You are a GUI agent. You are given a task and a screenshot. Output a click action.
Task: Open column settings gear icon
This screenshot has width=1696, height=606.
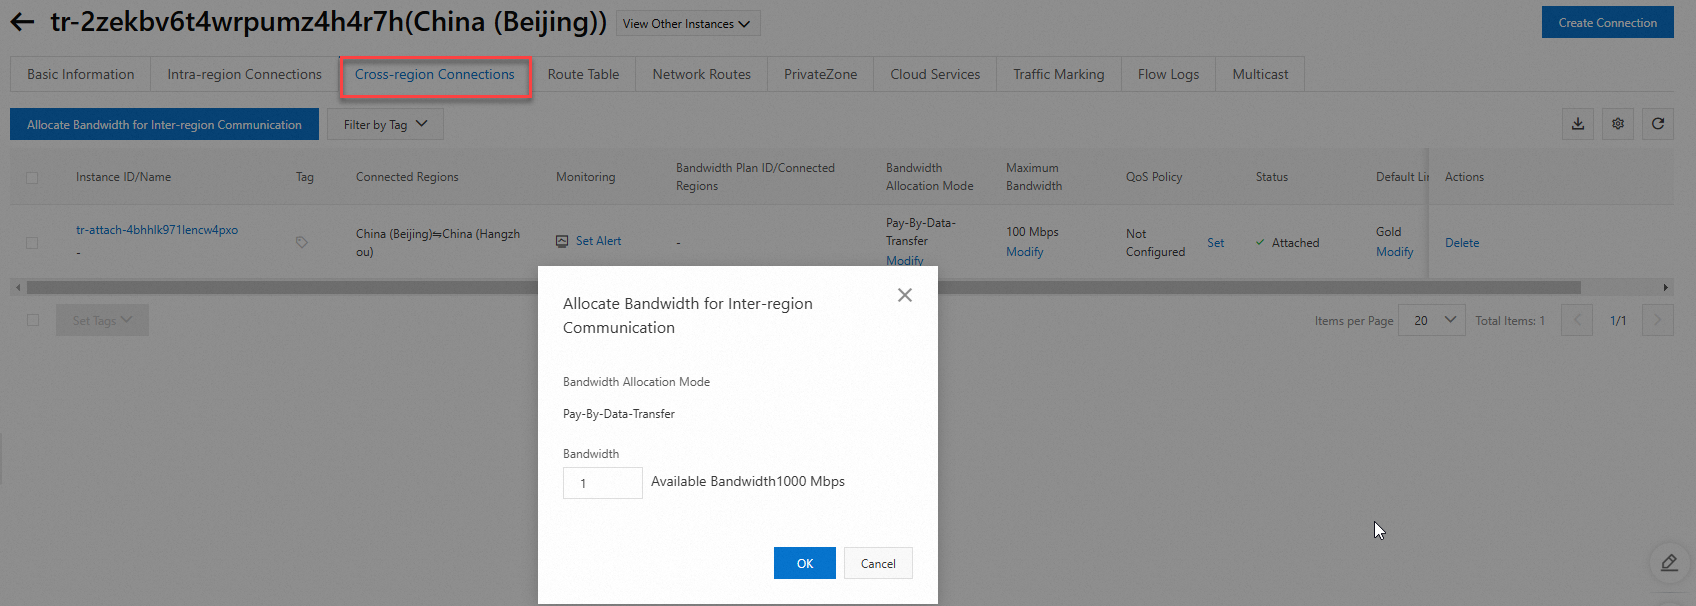pos(1618,124)
